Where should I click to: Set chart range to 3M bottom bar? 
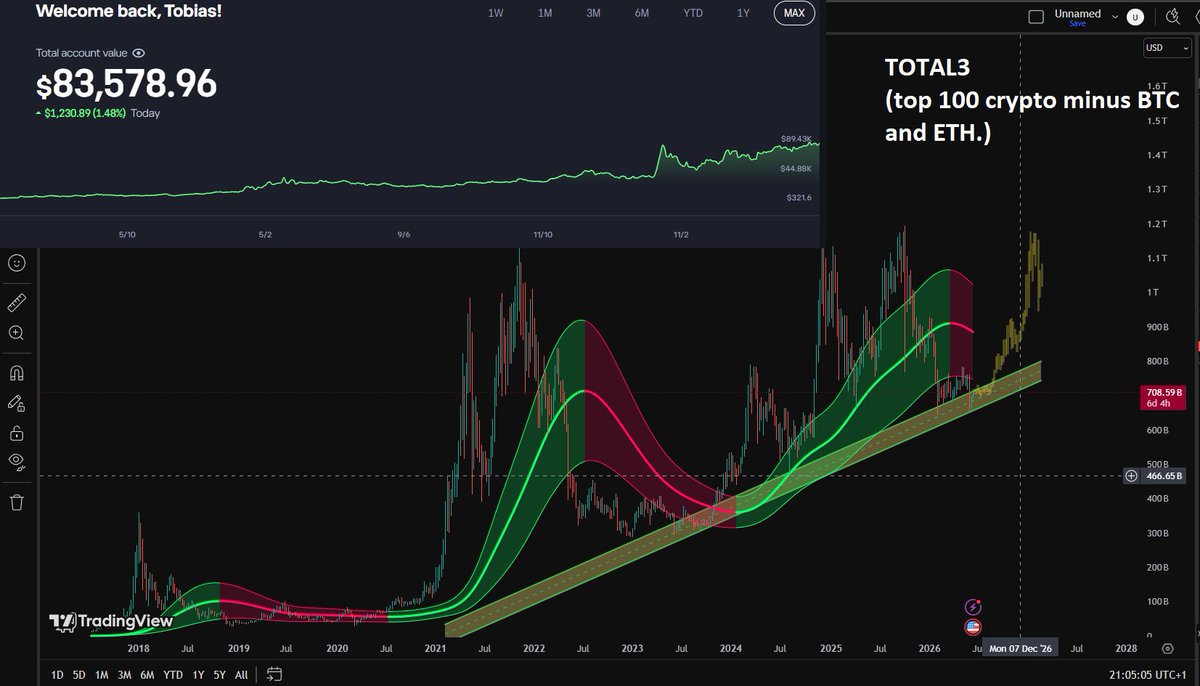124,674
